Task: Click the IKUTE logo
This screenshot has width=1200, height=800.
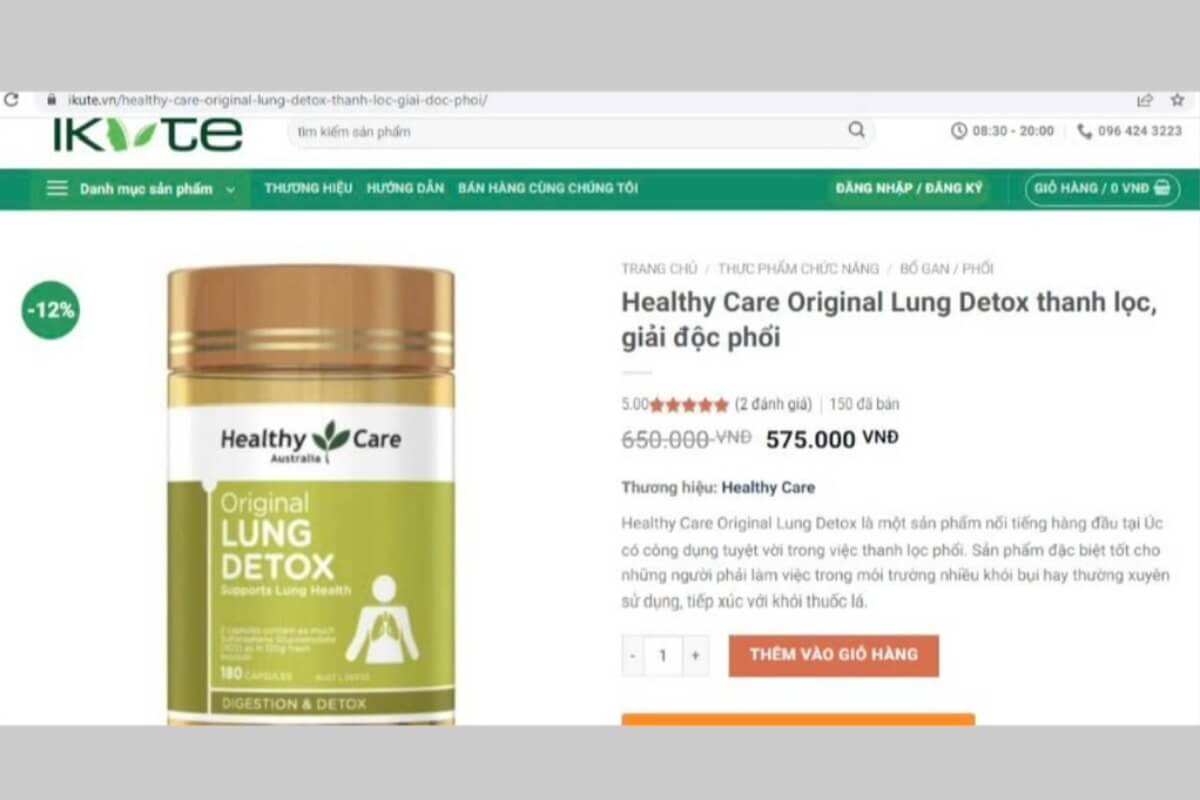Action: tap(148, 135)
